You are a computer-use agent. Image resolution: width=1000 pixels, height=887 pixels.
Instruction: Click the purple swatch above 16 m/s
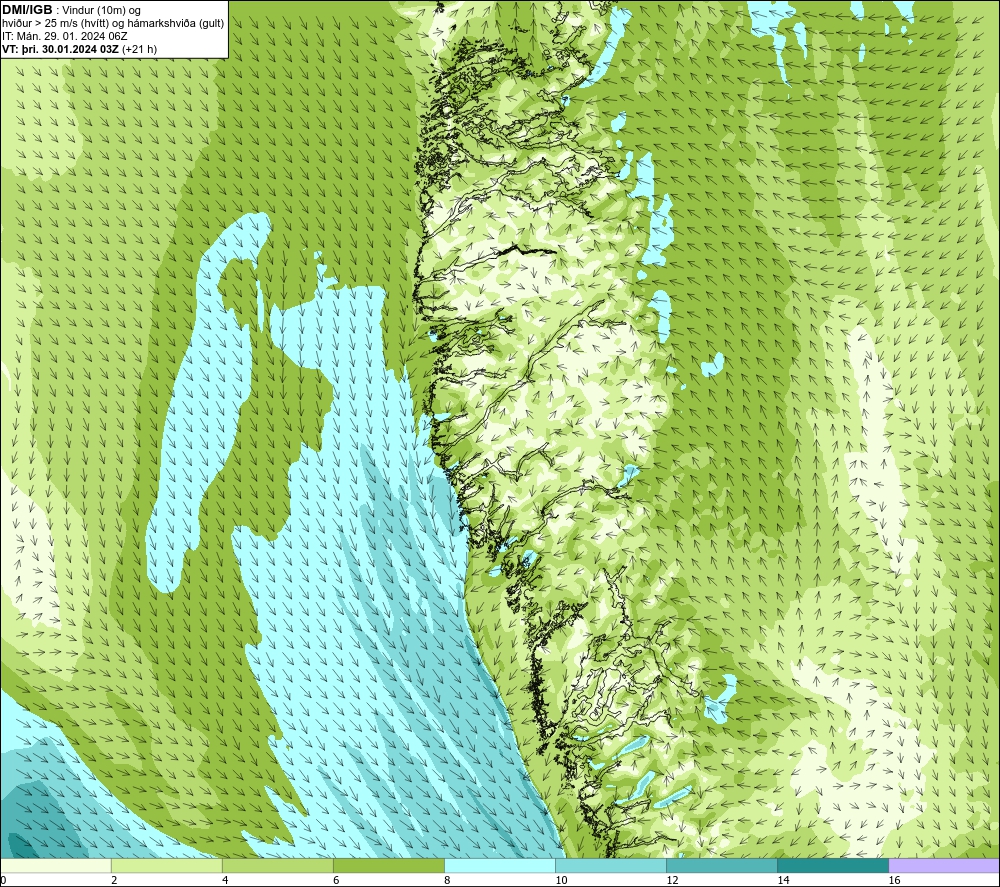pyautogui.click(x=944, y=866)
